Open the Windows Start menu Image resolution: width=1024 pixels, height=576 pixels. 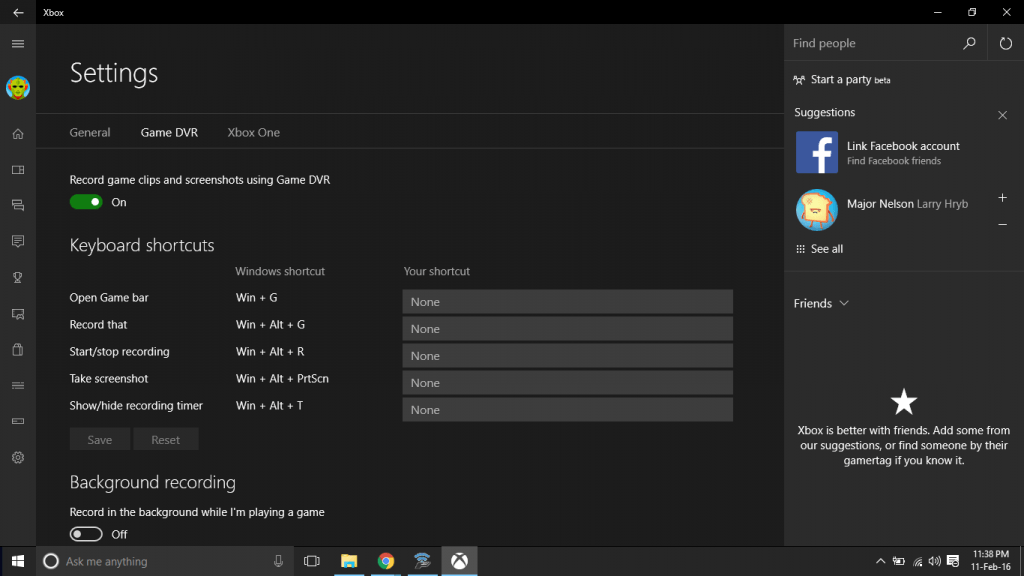coord(18,561)
